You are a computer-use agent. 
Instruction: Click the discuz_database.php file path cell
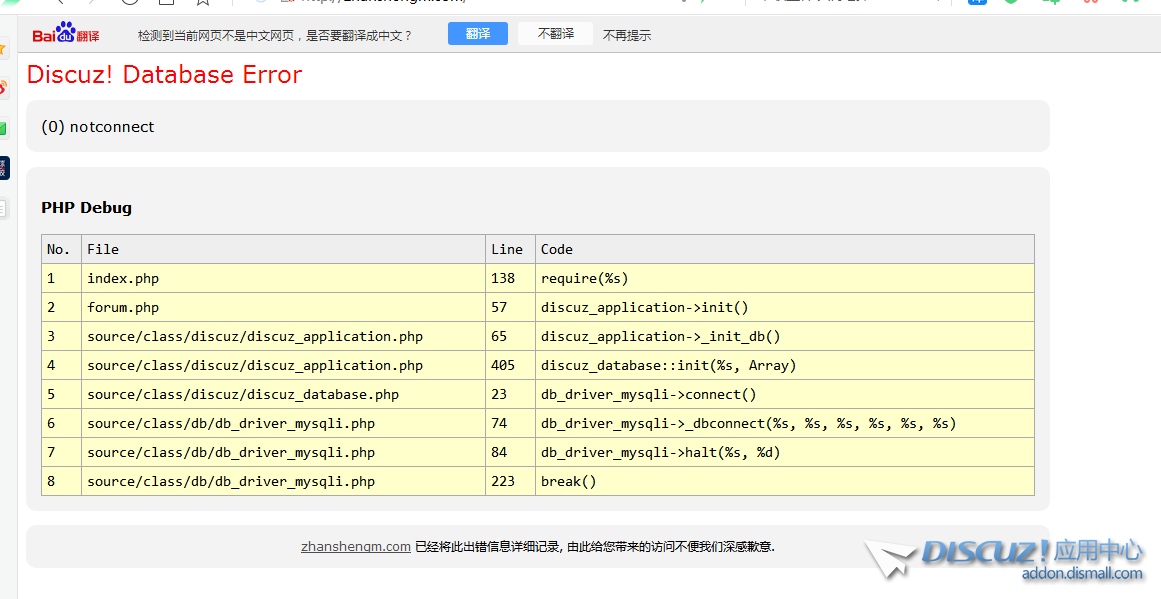pos(243,394)
